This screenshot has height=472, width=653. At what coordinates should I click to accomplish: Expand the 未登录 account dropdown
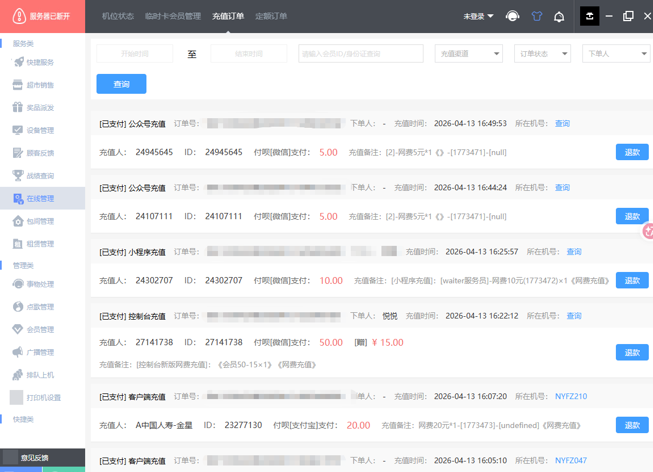[479, 16]
